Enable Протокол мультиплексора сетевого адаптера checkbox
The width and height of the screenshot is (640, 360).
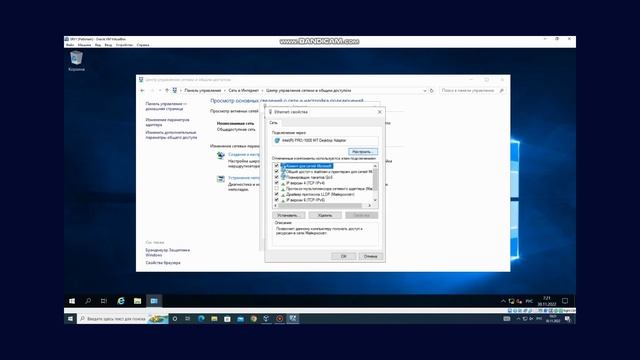click(276, 189)
